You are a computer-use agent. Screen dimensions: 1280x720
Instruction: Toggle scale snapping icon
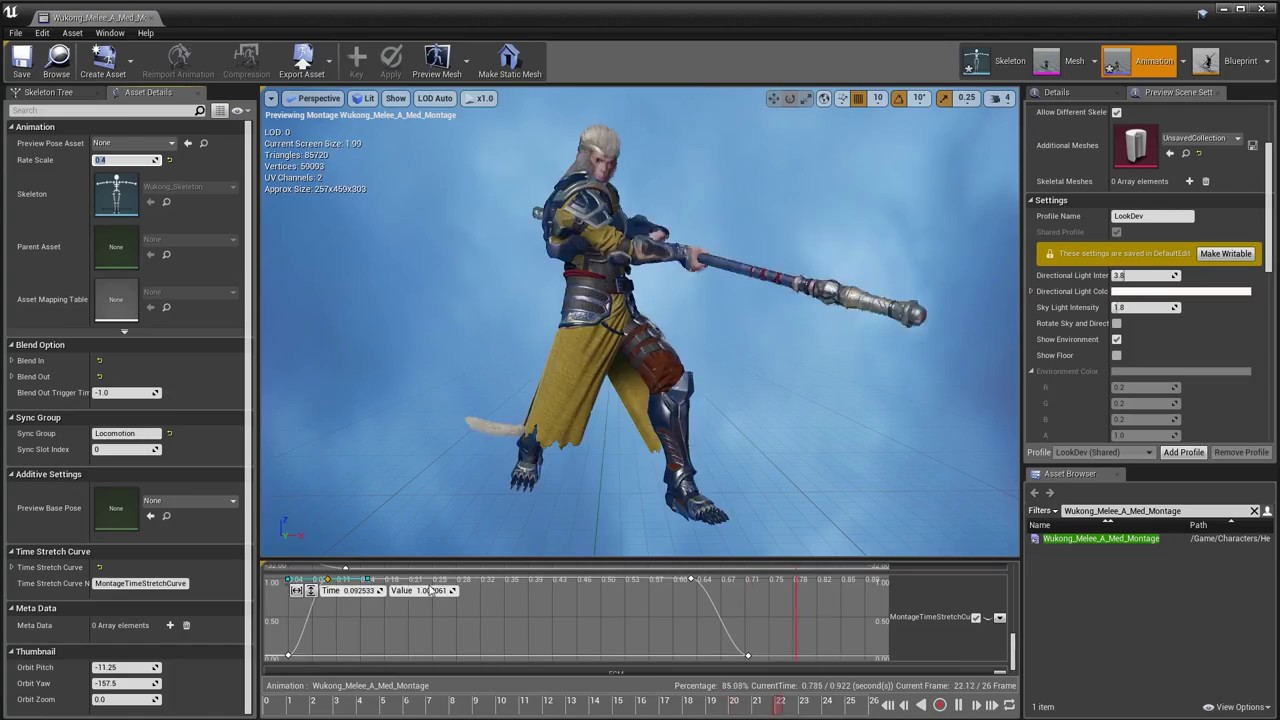(x=943, y=98)
